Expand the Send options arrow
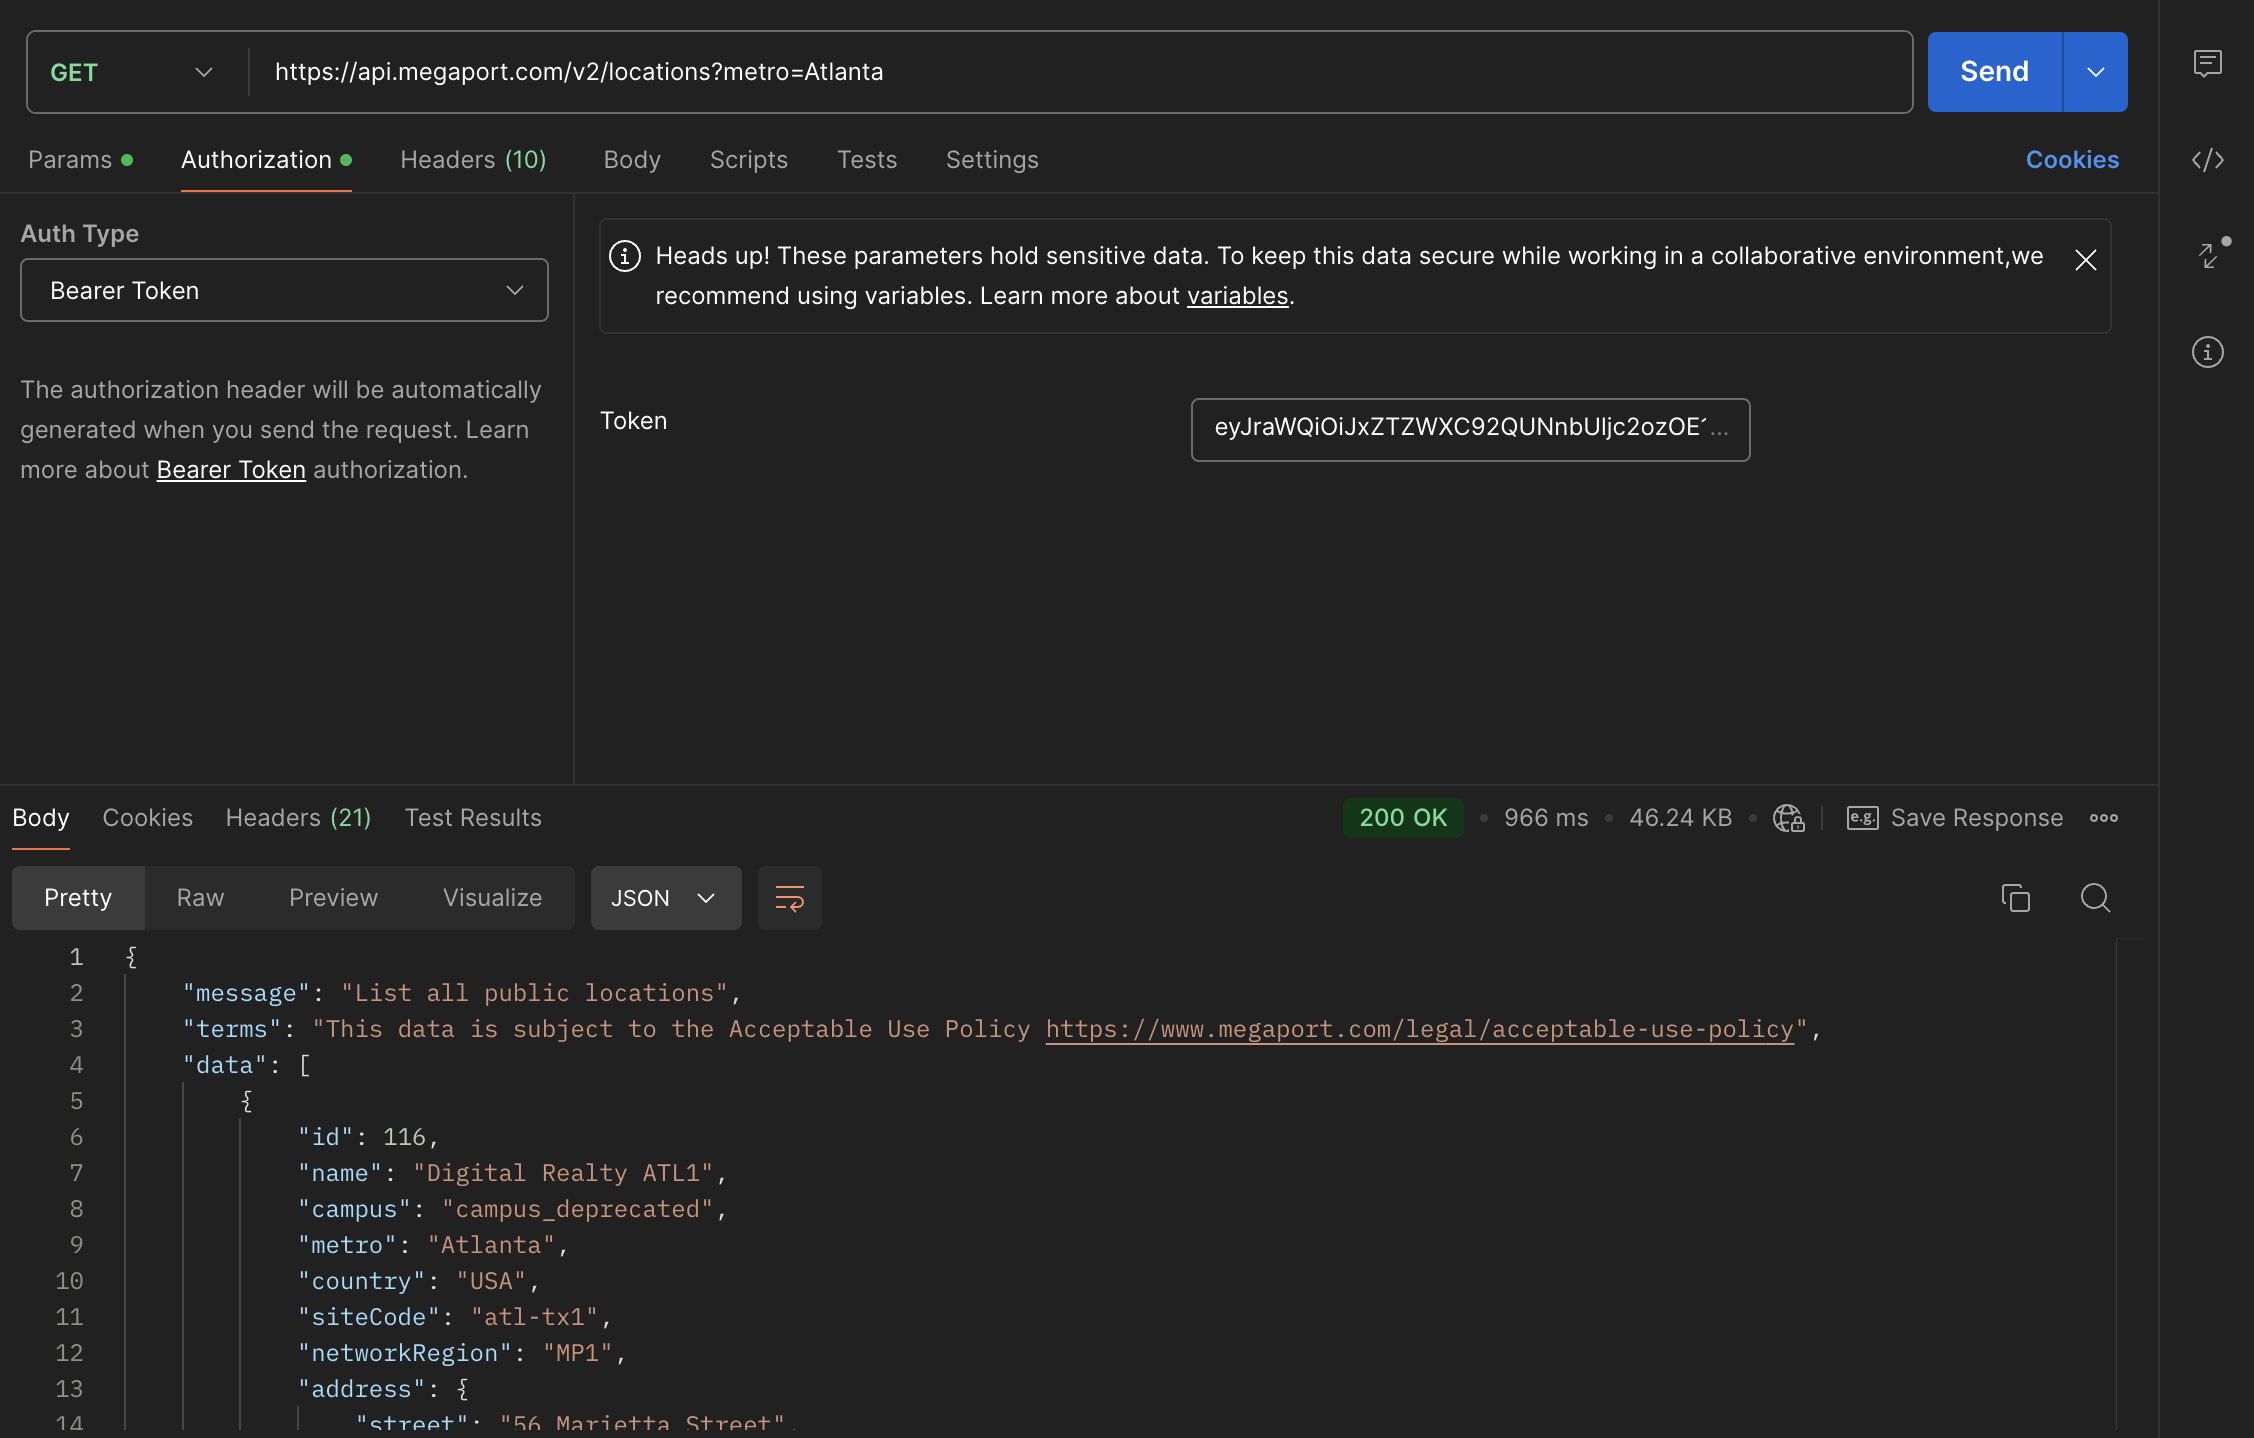 coord(2095,72)
